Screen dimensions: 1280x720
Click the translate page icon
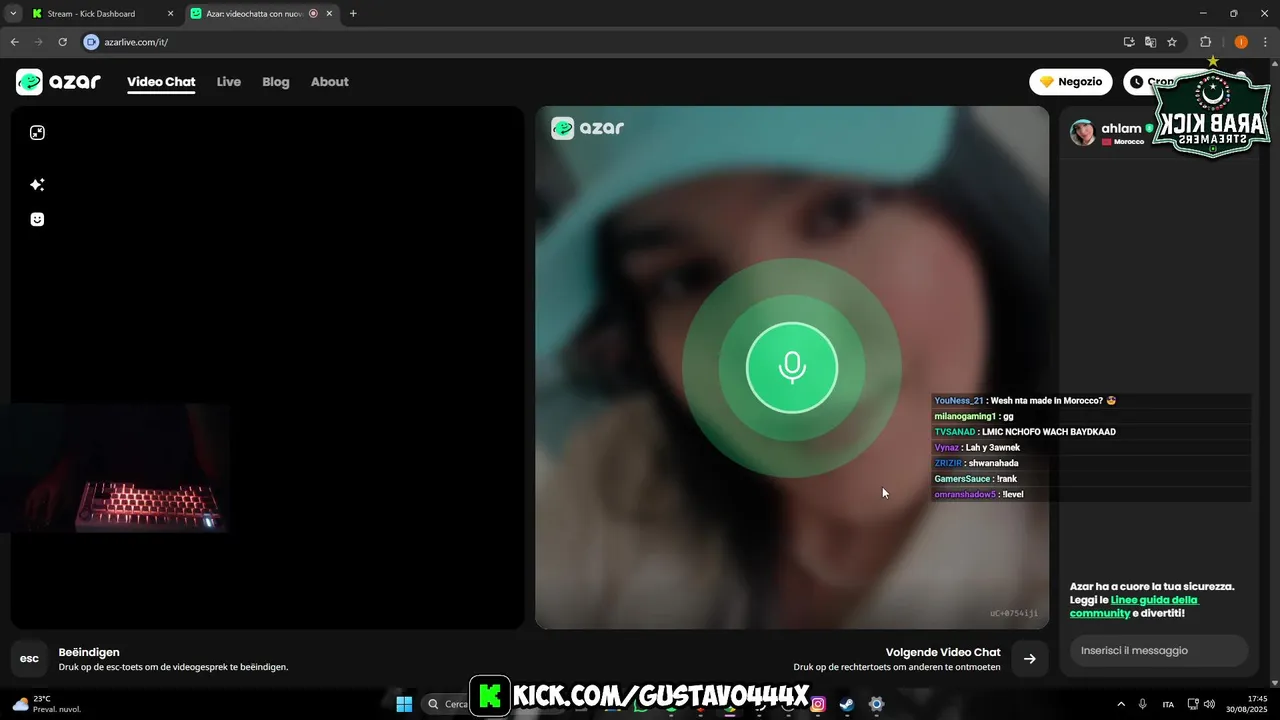pos(1150,42)
